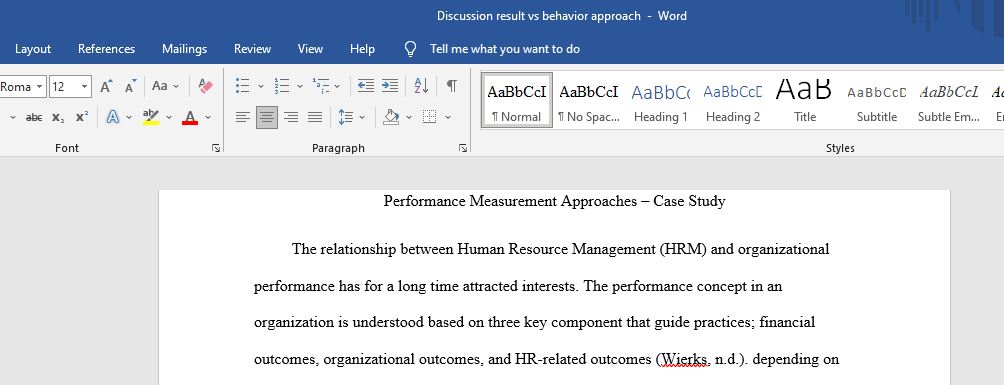Screen dimensions: 1004x385
Task: Apply yellow text highlight color
Action: [x=150, y=117]
